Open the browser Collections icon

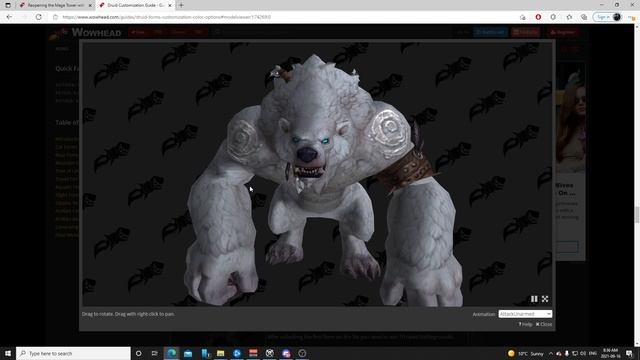pyautogui.click(x=584, y=17)
